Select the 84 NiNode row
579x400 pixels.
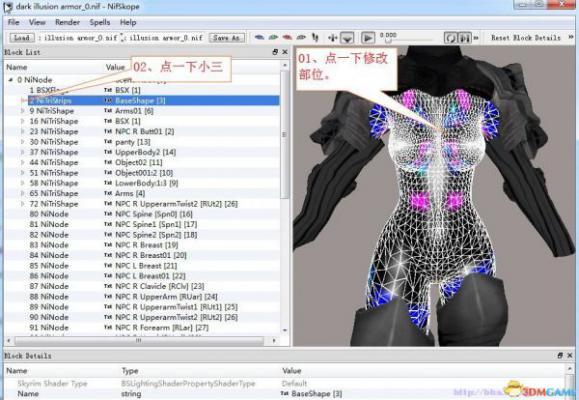142,255
